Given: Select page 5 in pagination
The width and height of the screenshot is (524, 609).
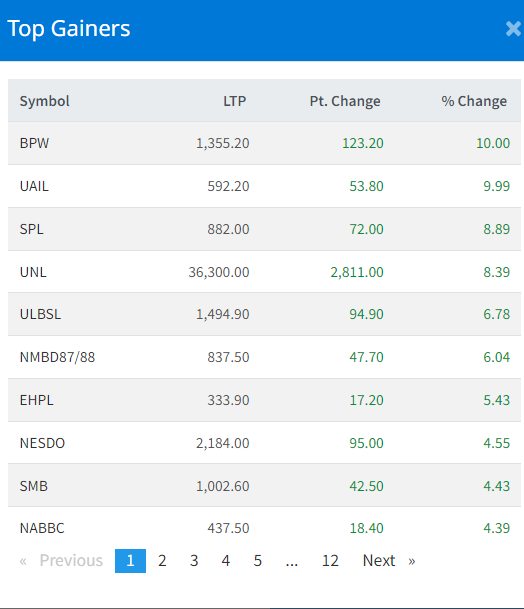Looking at the screenshot, I should pos(258,560).
